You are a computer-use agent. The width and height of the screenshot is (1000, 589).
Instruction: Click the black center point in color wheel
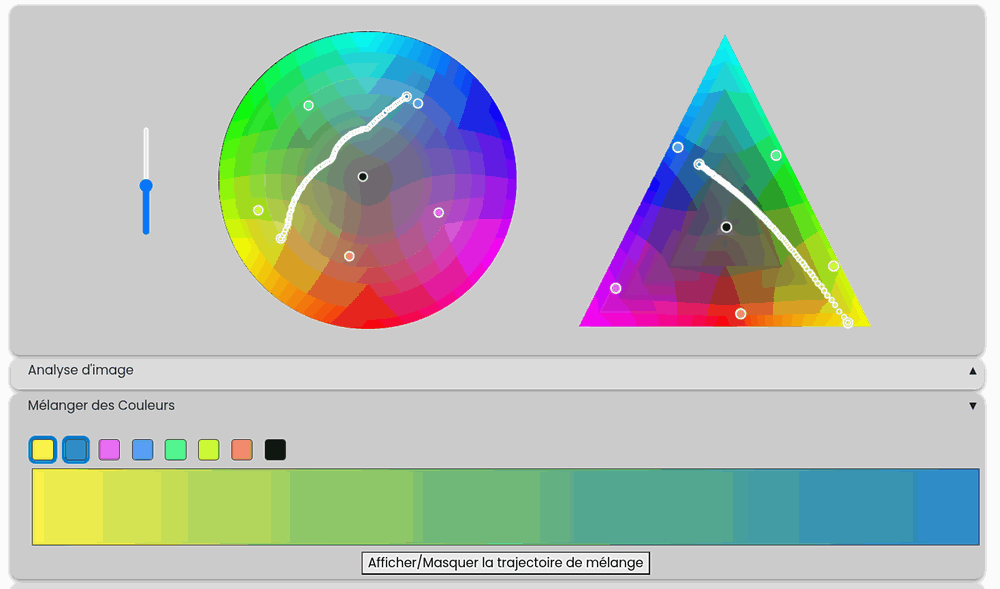click(x=363, y=177)
